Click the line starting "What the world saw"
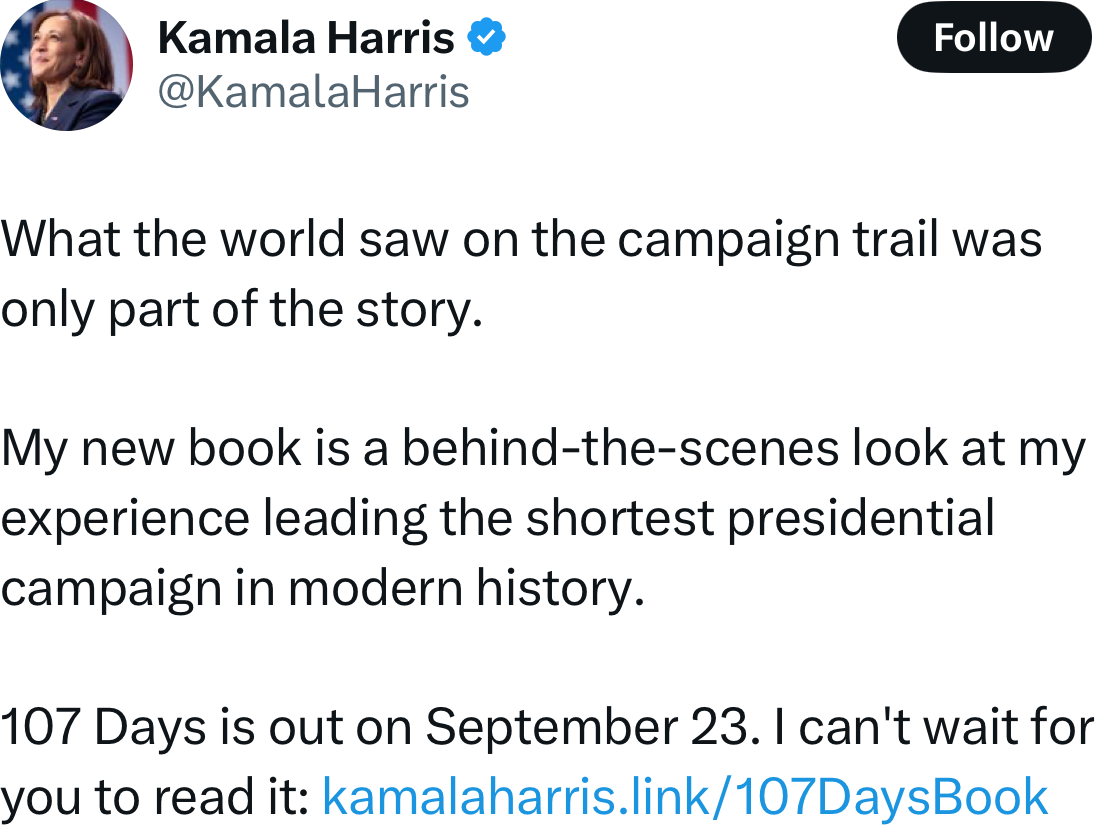1116x838 pixels. pos(521,240)
